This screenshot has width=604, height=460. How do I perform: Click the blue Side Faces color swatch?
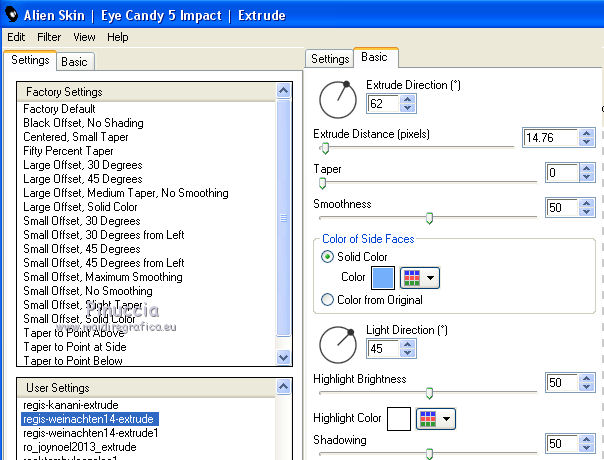click(x=383, y=278)
